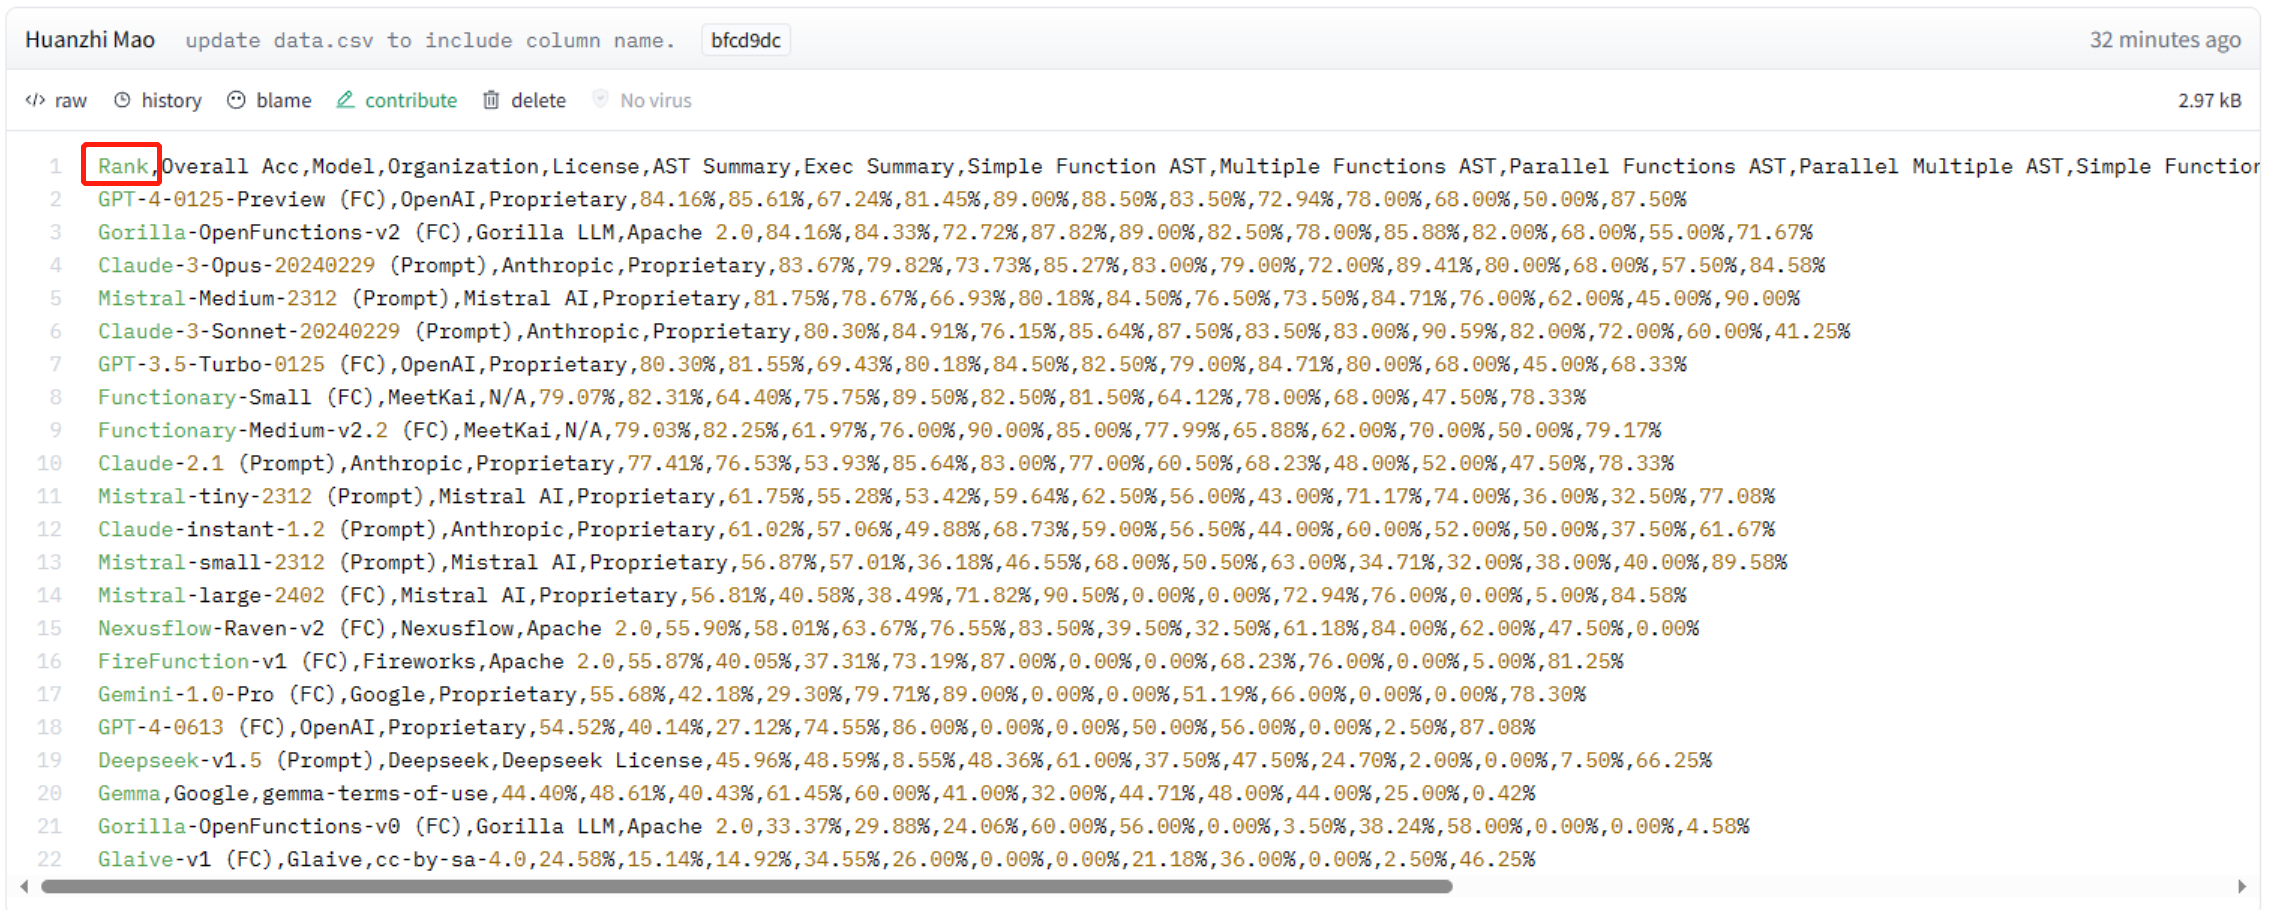Click the contribute pencil icon
Viewport: 2274px width, 910px height.
pos(345,100)
